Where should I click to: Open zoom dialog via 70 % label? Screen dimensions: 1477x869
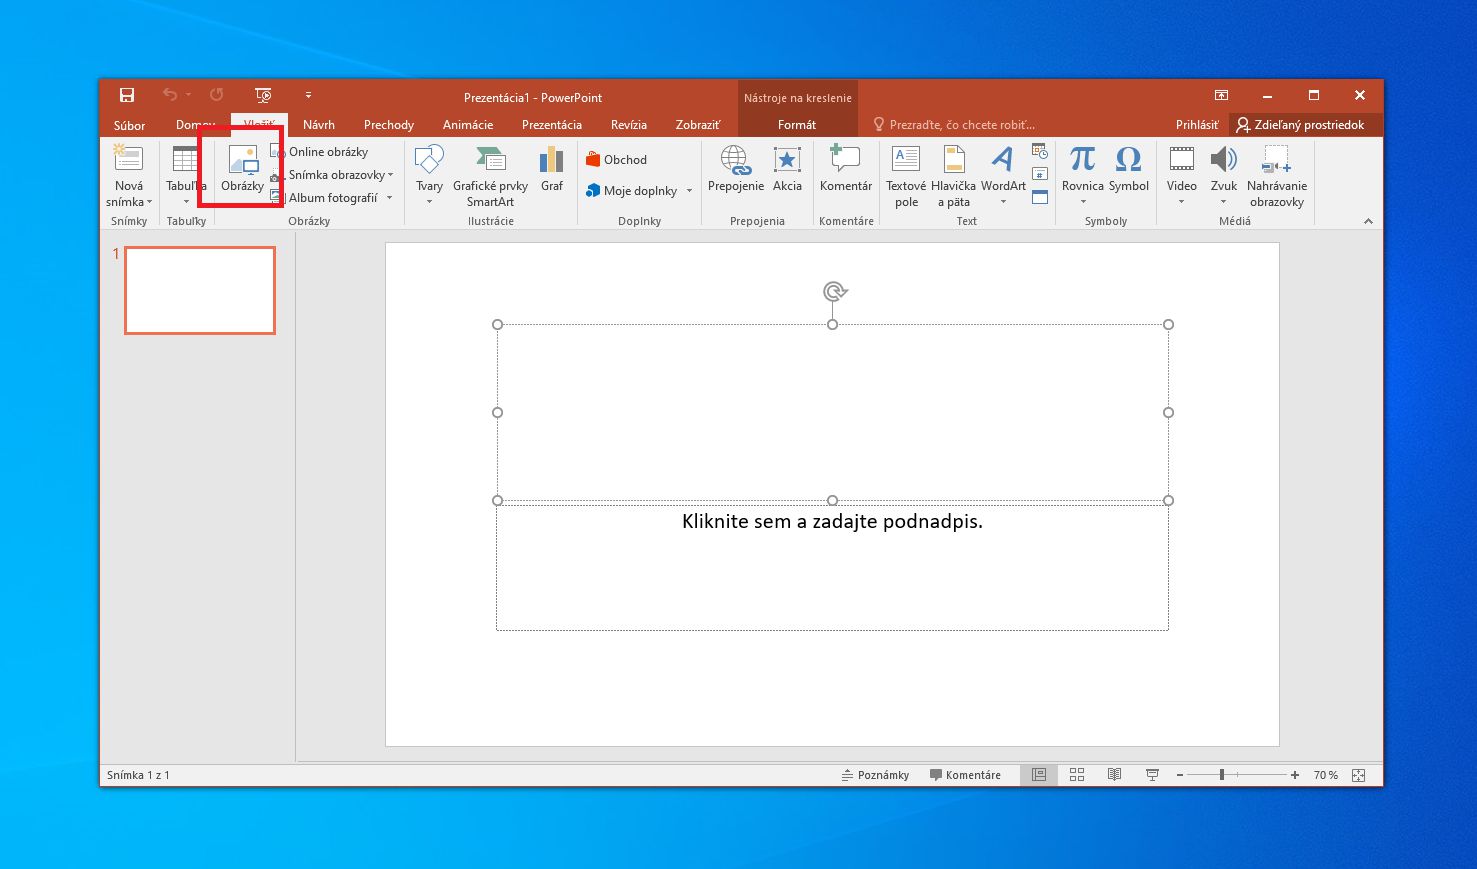click(x=1326, y=775)
